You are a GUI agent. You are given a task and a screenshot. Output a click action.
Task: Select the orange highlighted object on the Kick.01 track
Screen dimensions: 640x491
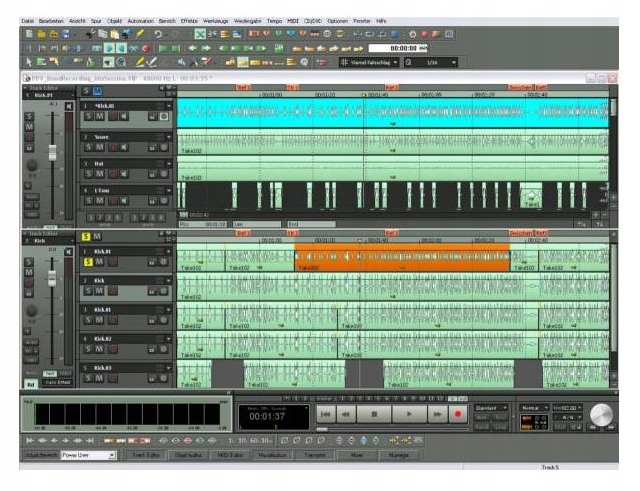[x=402, y=258]
